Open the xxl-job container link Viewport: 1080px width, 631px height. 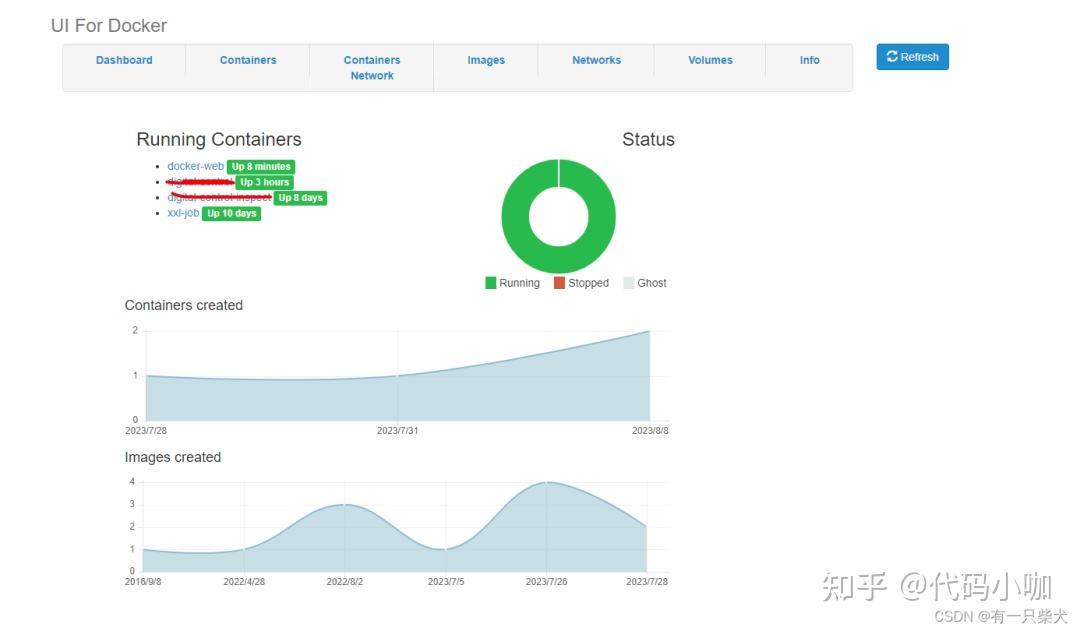[x=183, y=213]
